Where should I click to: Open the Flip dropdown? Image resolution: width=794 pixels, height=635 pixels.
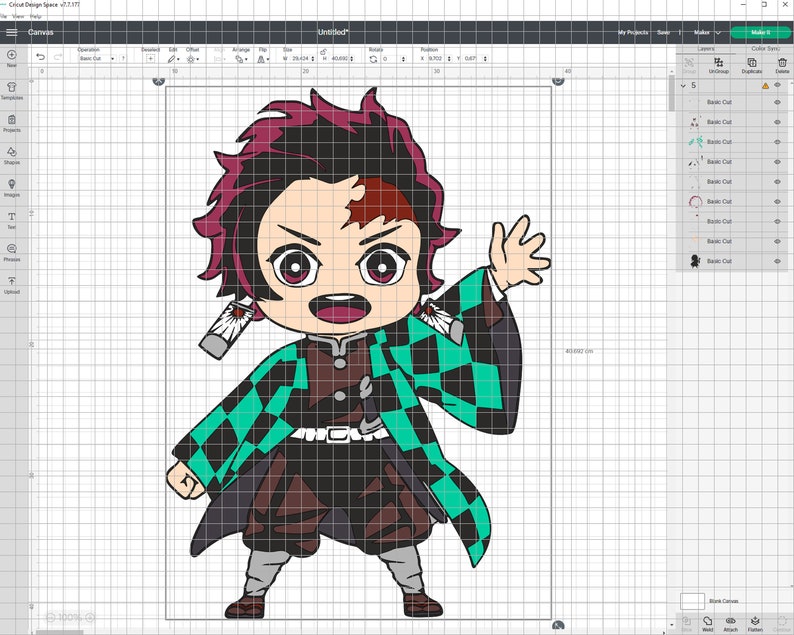(263, 59)
